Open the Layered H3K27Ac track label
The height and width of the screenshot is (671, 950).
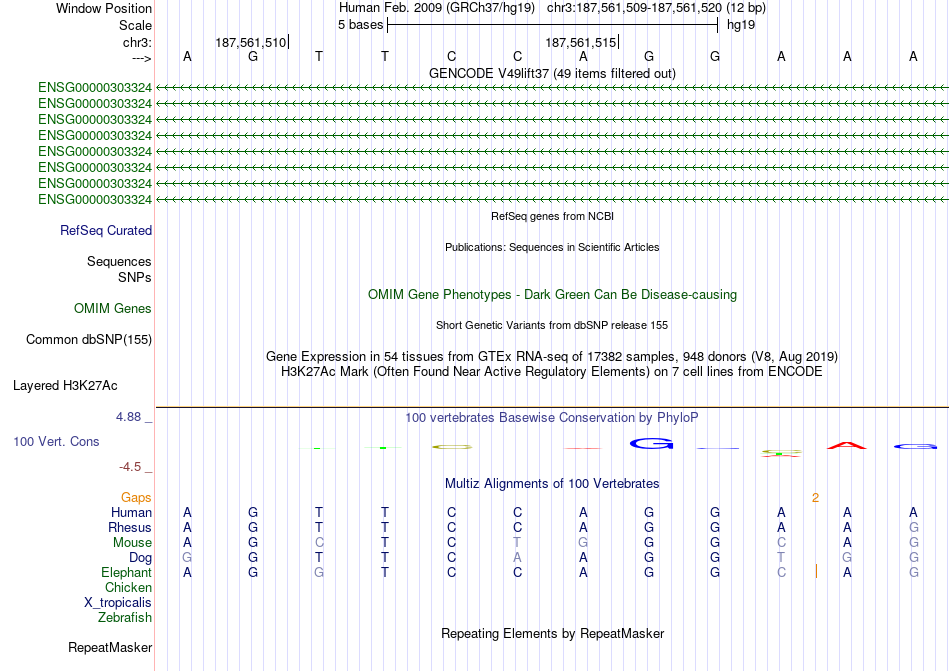point(65,386)
